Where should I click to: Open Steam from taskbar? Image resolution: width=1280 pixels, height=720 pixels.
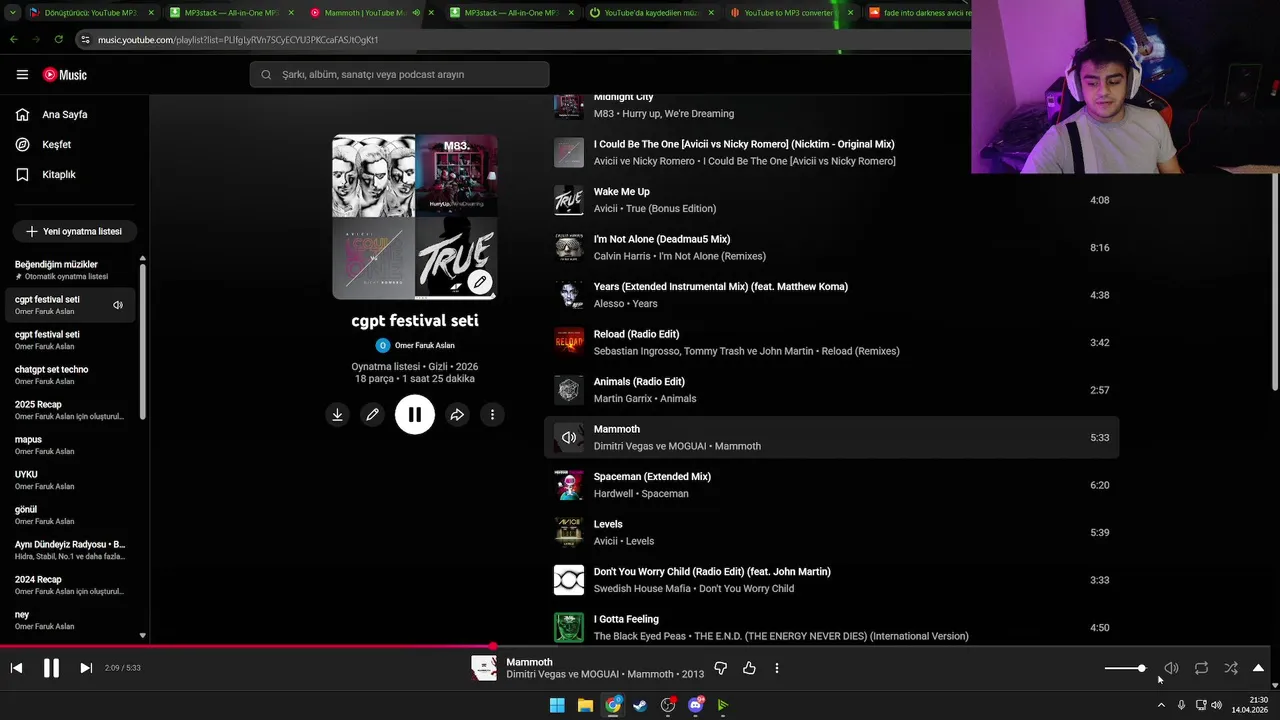click(x=640, y=705)
